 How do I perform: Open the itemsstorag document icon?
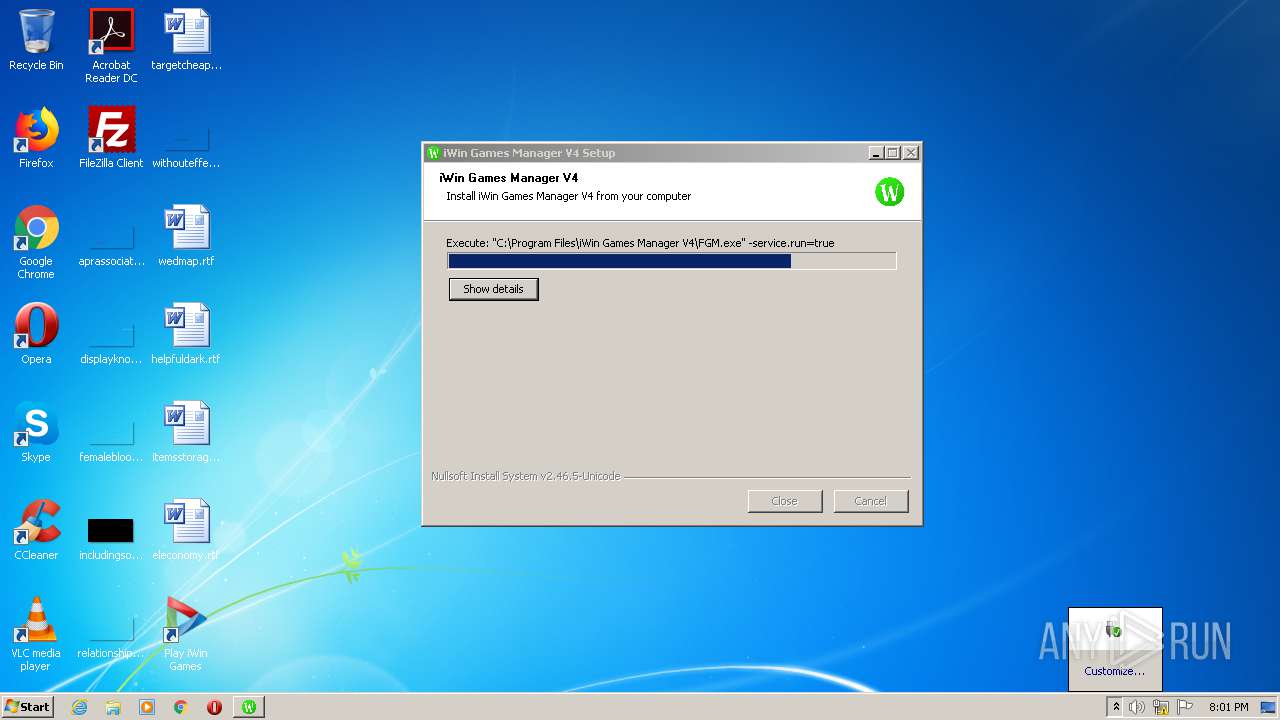(186, 432)
